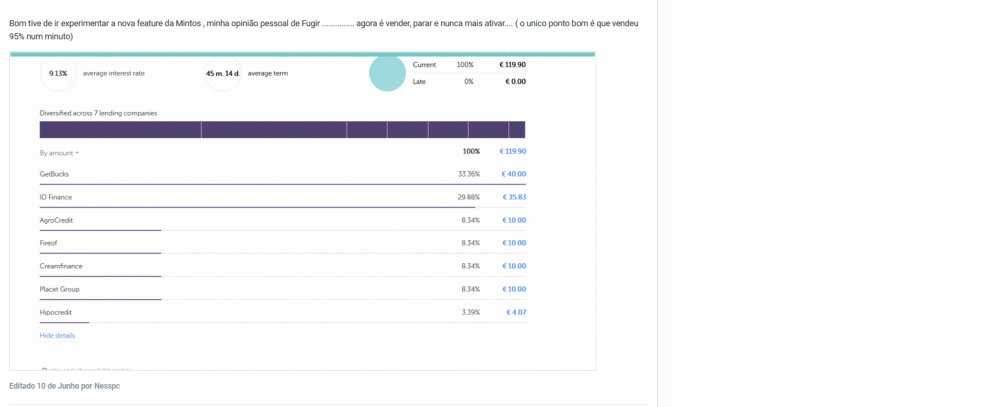Click the ID Finance lending company name
The width and height of the screenshot is (1000, 407).
(56, 197)
